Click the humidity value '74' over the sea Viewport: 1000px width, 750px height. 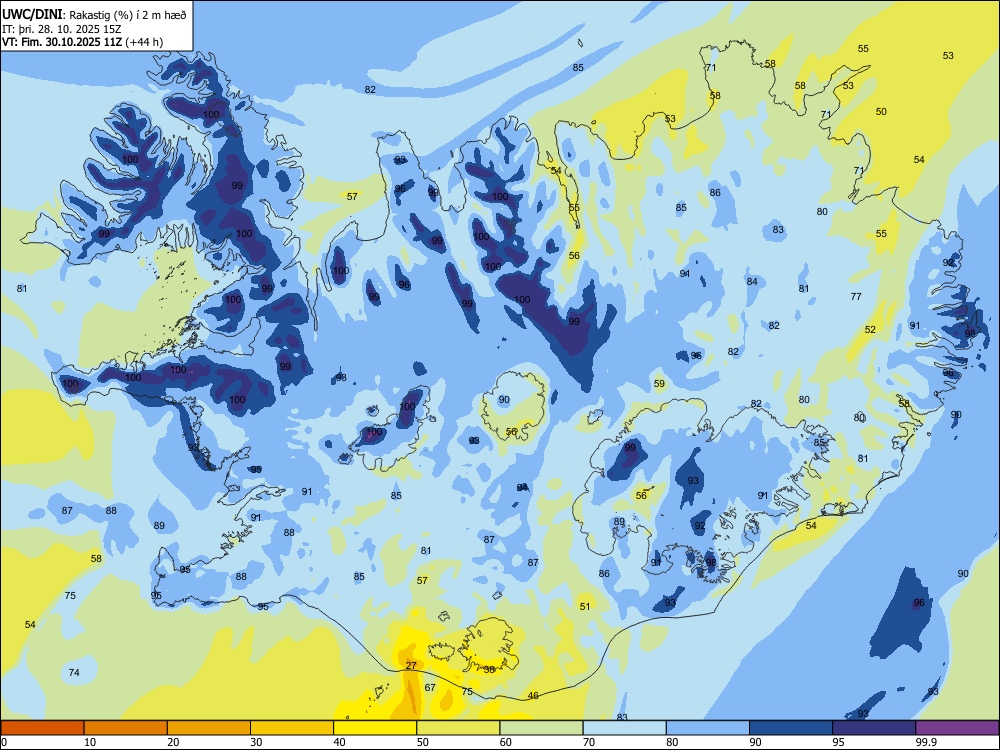point(74,672)
